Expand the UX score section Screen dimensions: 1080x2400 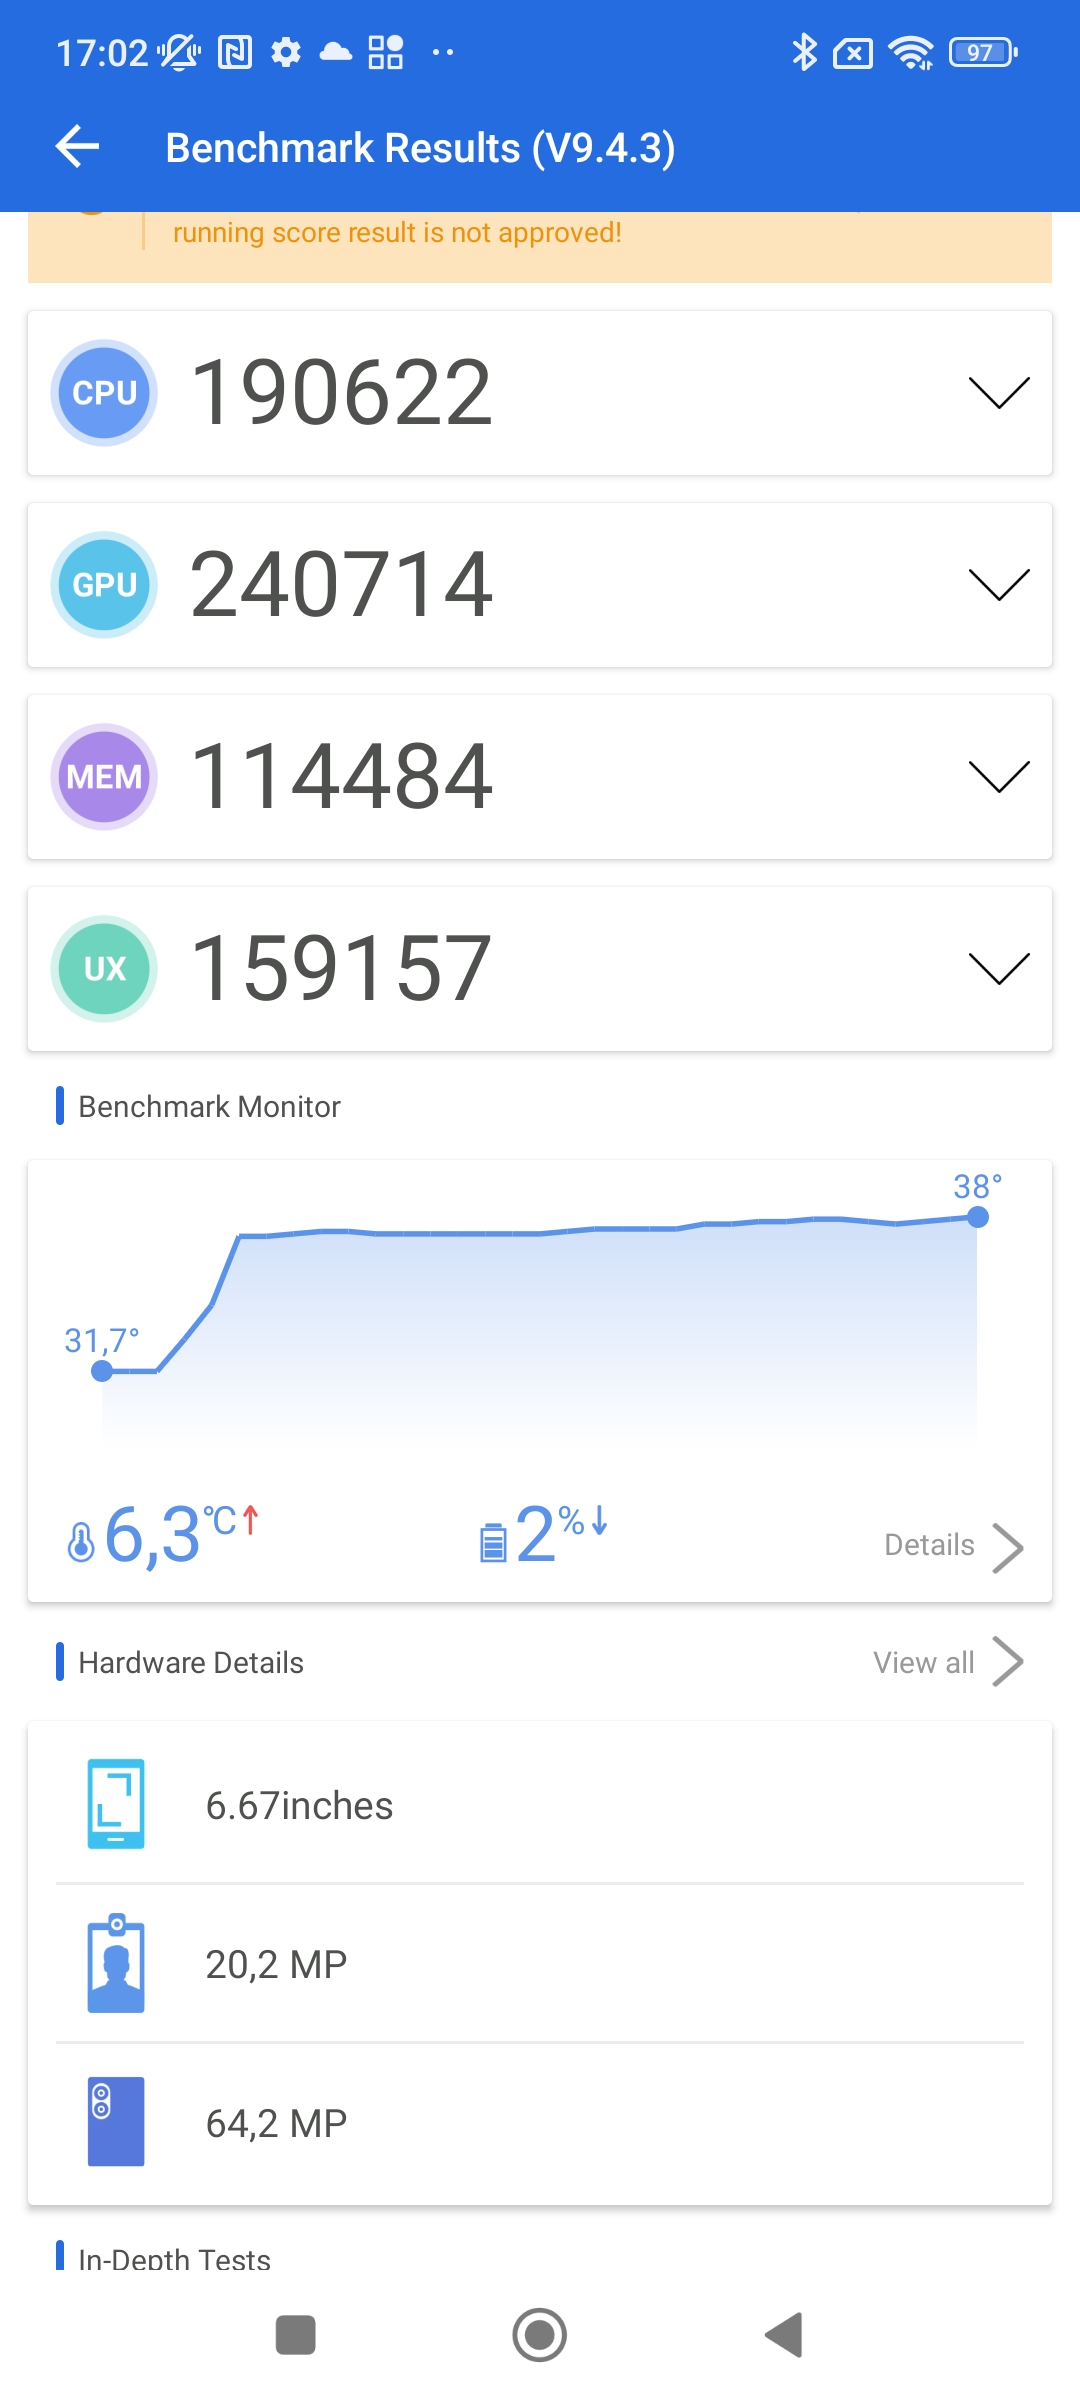(x=999, y=969)
